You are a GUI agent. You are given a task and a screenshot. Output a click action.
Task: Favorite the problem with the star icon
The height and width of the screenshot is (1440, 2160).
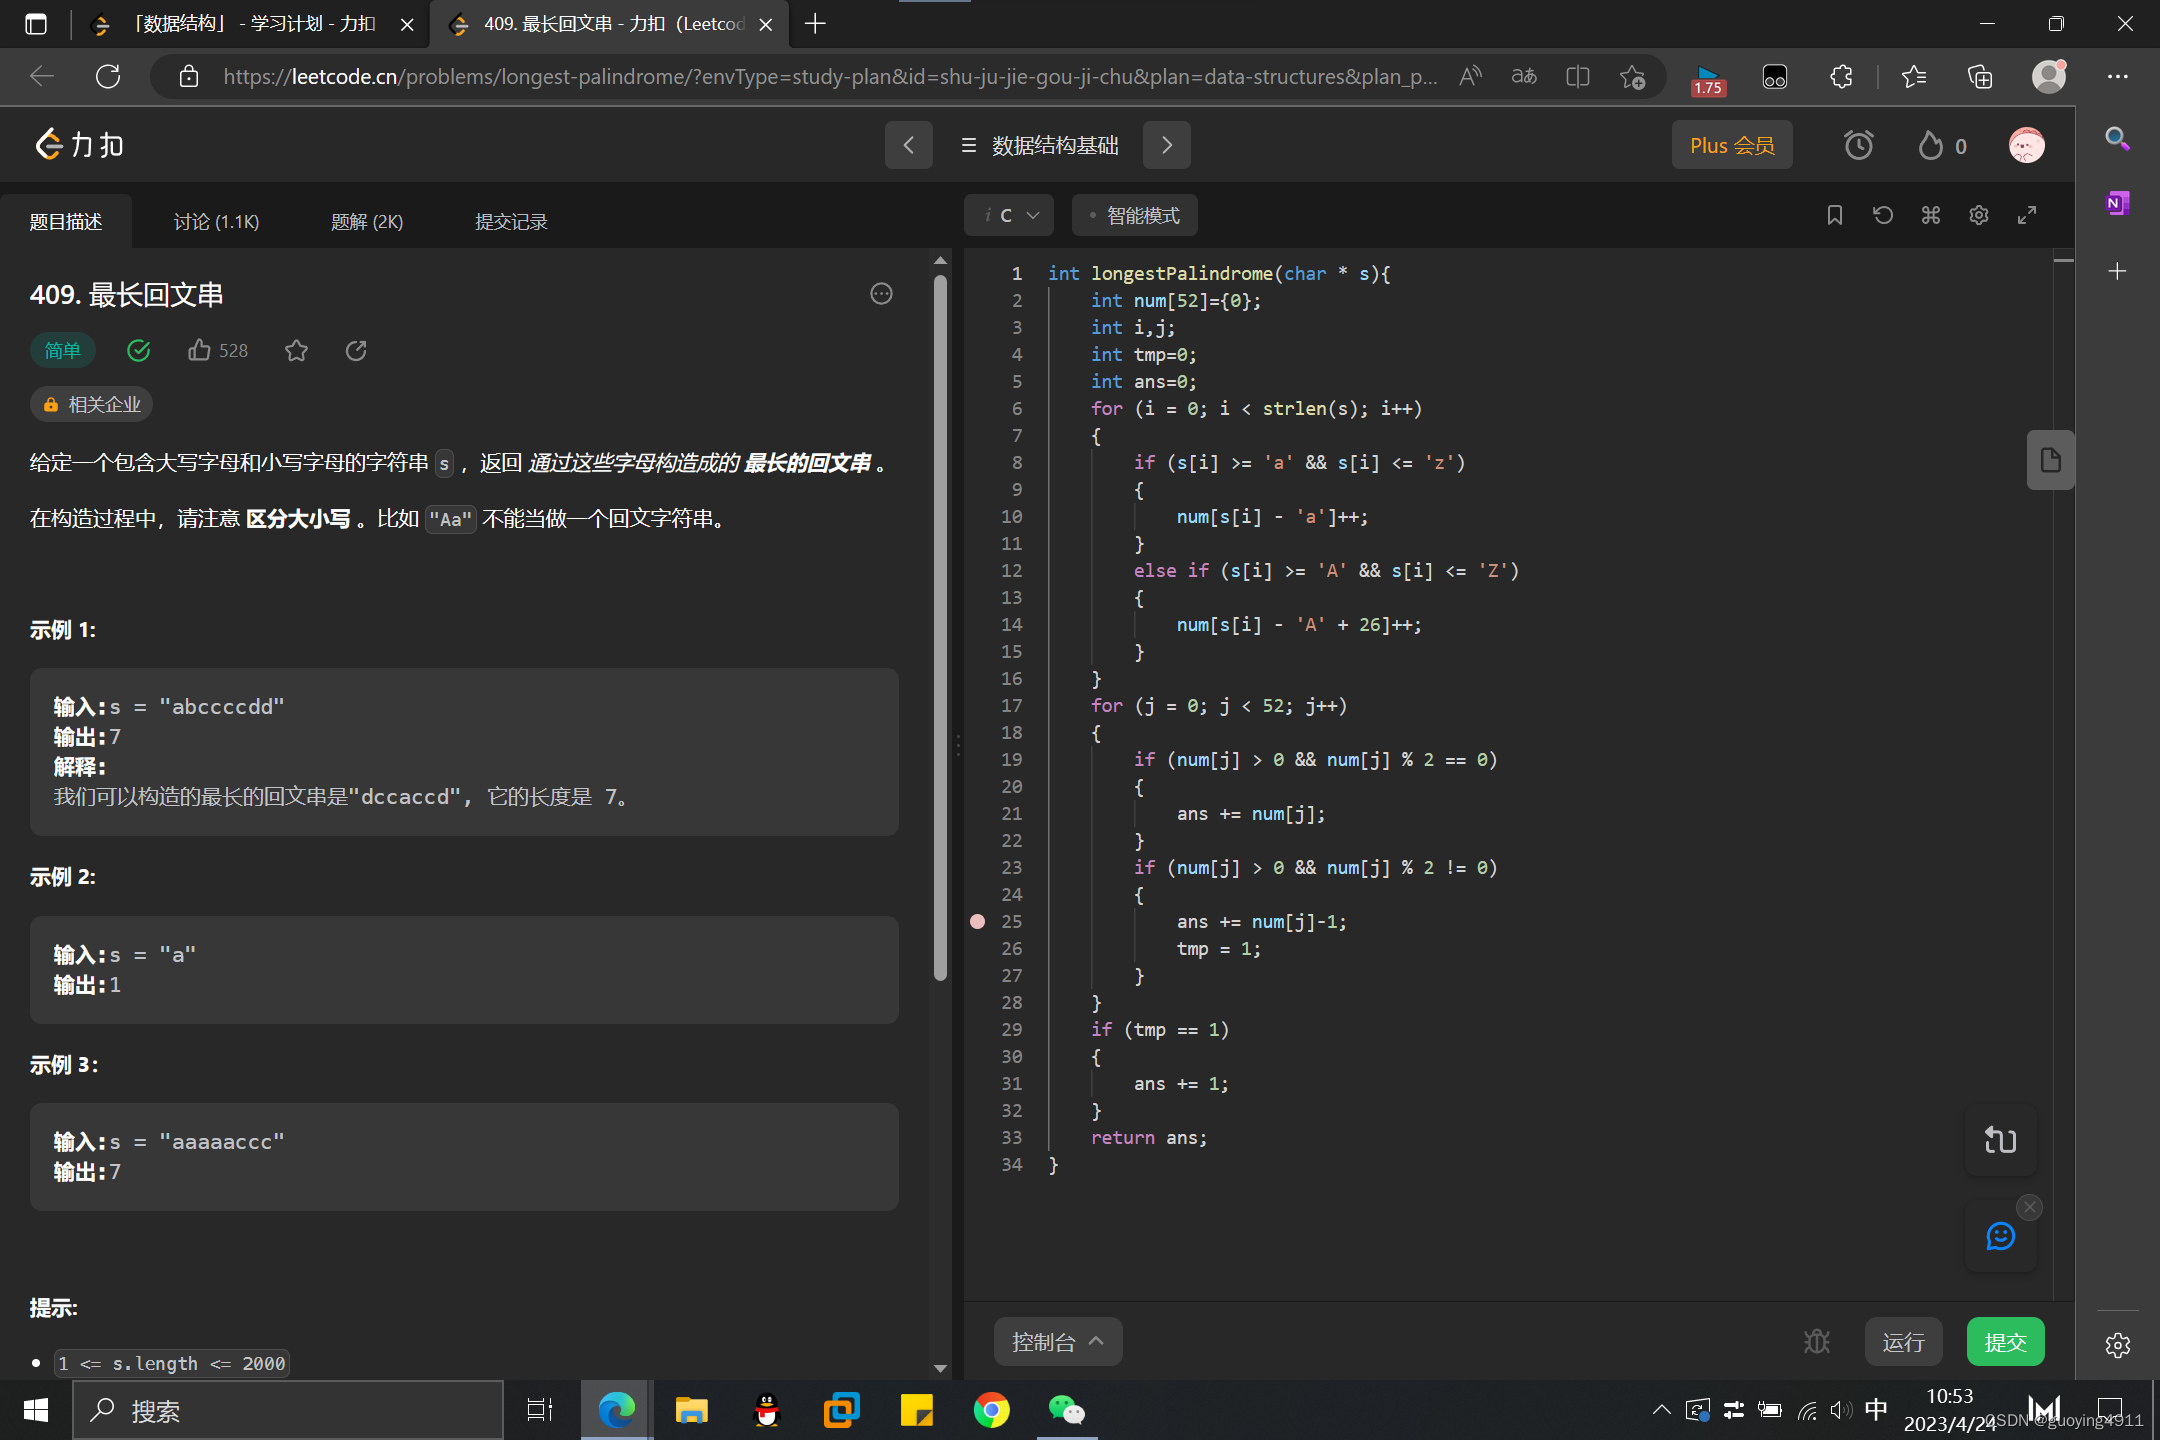pos(296,351)
